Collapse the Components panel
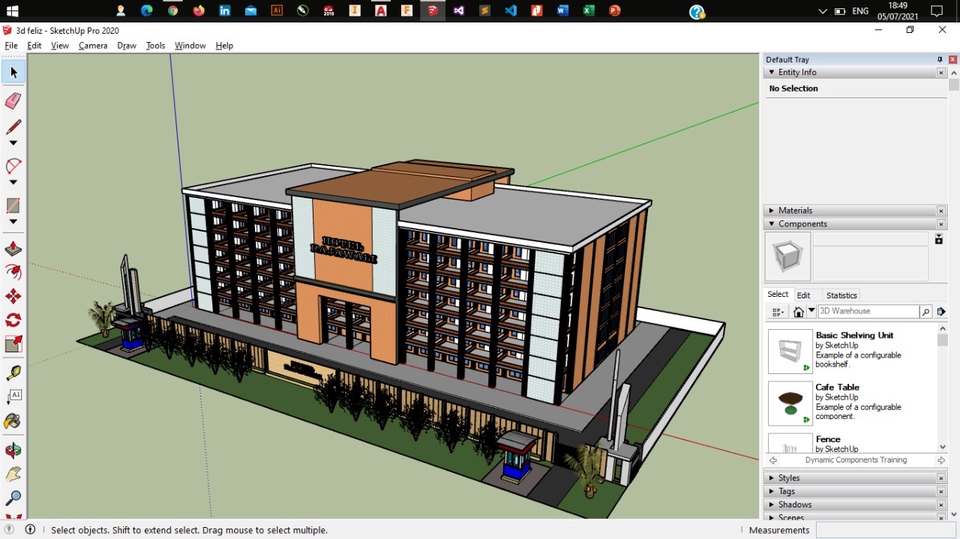The image size is (960, 539). coord(771,224)
